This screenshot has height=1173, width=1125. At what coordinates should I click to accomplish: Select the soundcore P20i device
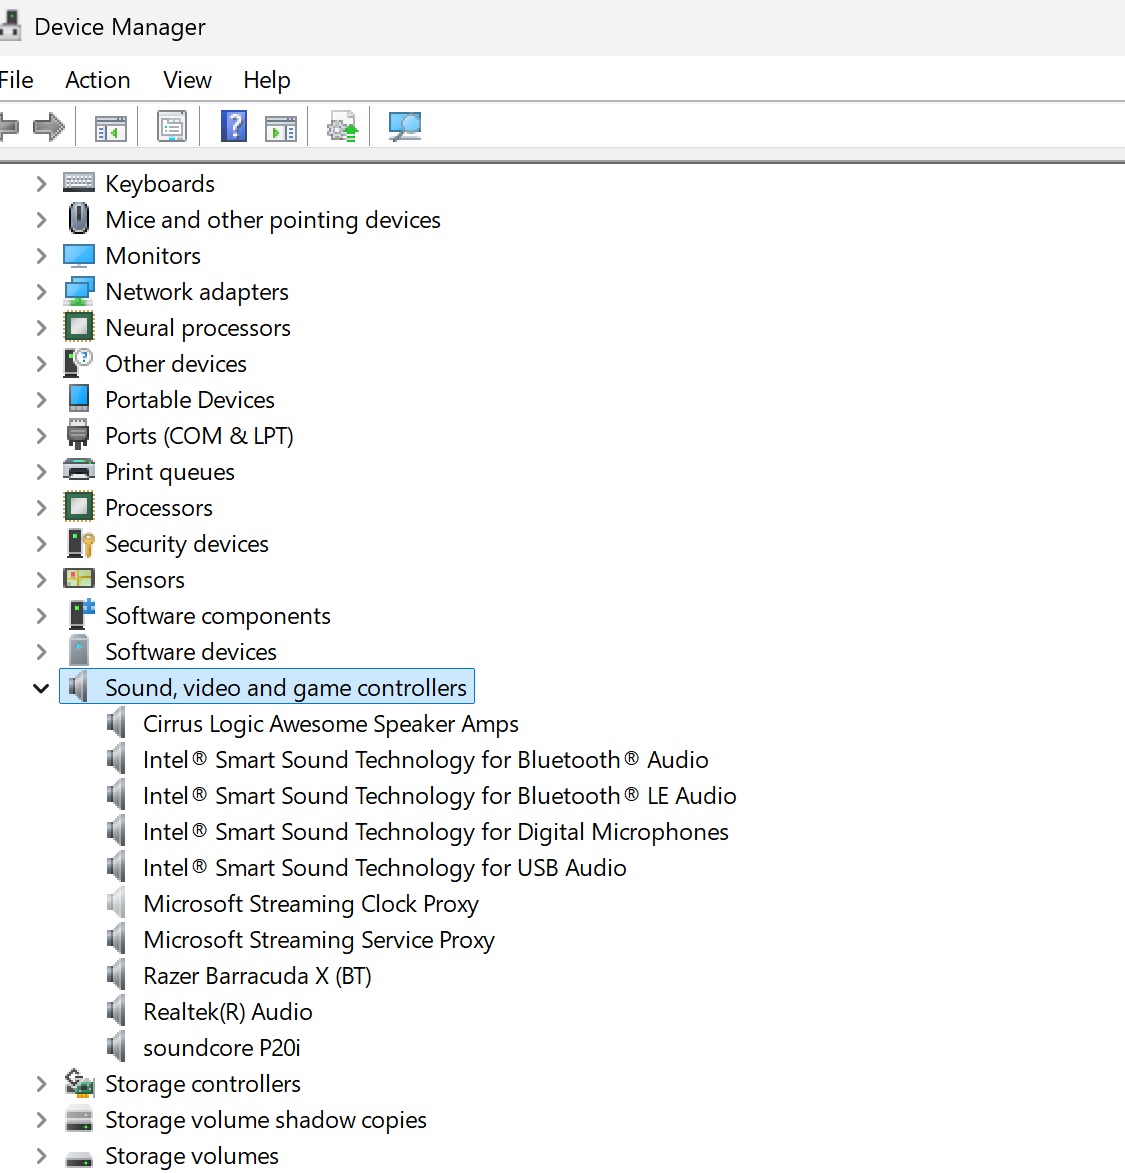[x=221, y=1047]
